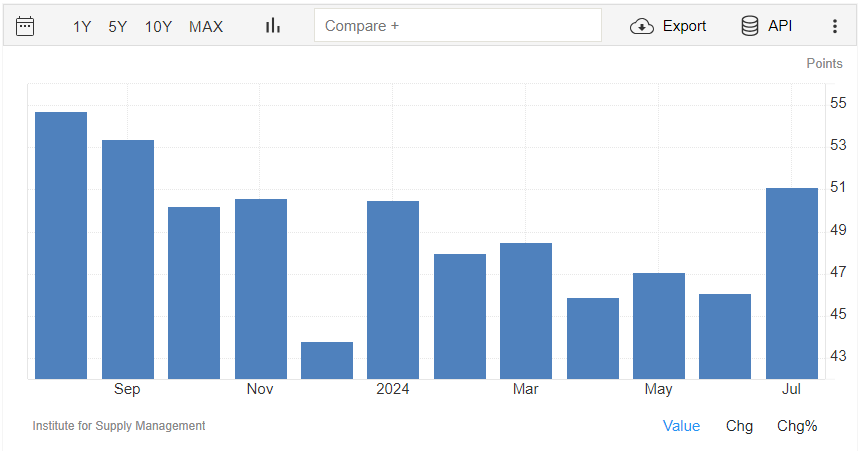Screen dimensions: 859x451
Task: Click the bar between 2024 and Mar
Action: coord(460,316)
